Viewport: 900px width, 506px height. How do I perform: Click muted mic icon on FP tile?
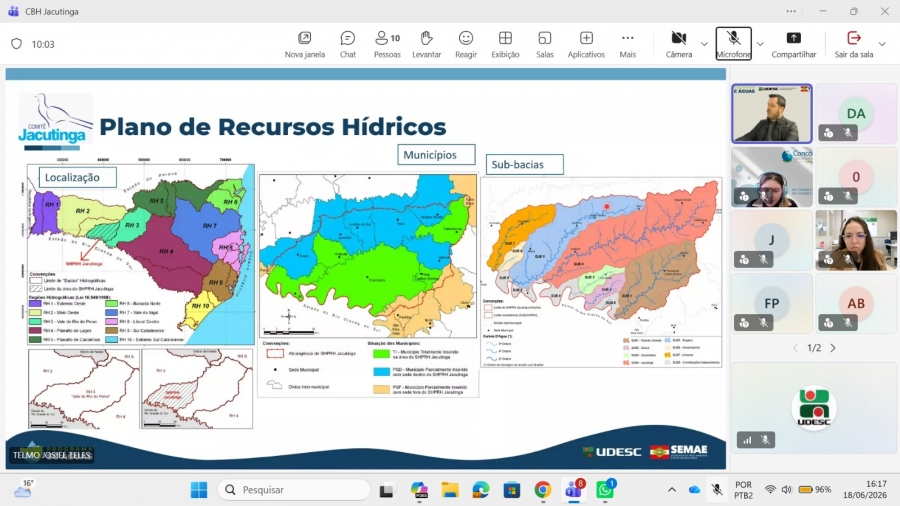coord(763,323)
